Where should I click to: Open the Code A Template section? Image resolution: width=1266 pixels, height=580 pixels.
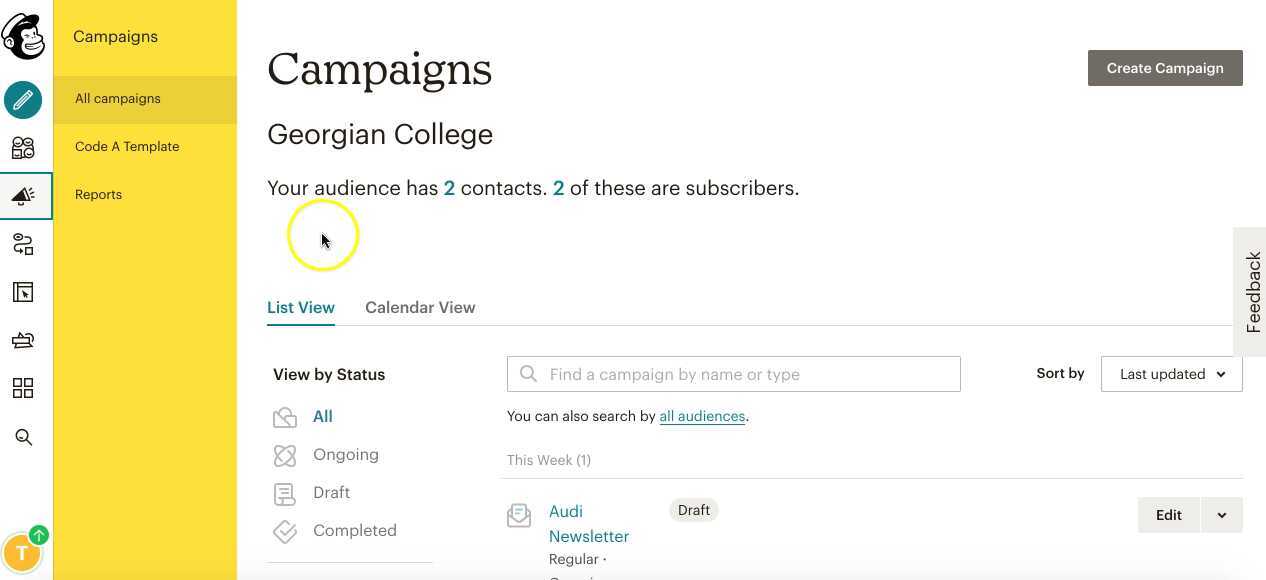tap(127, 146)
